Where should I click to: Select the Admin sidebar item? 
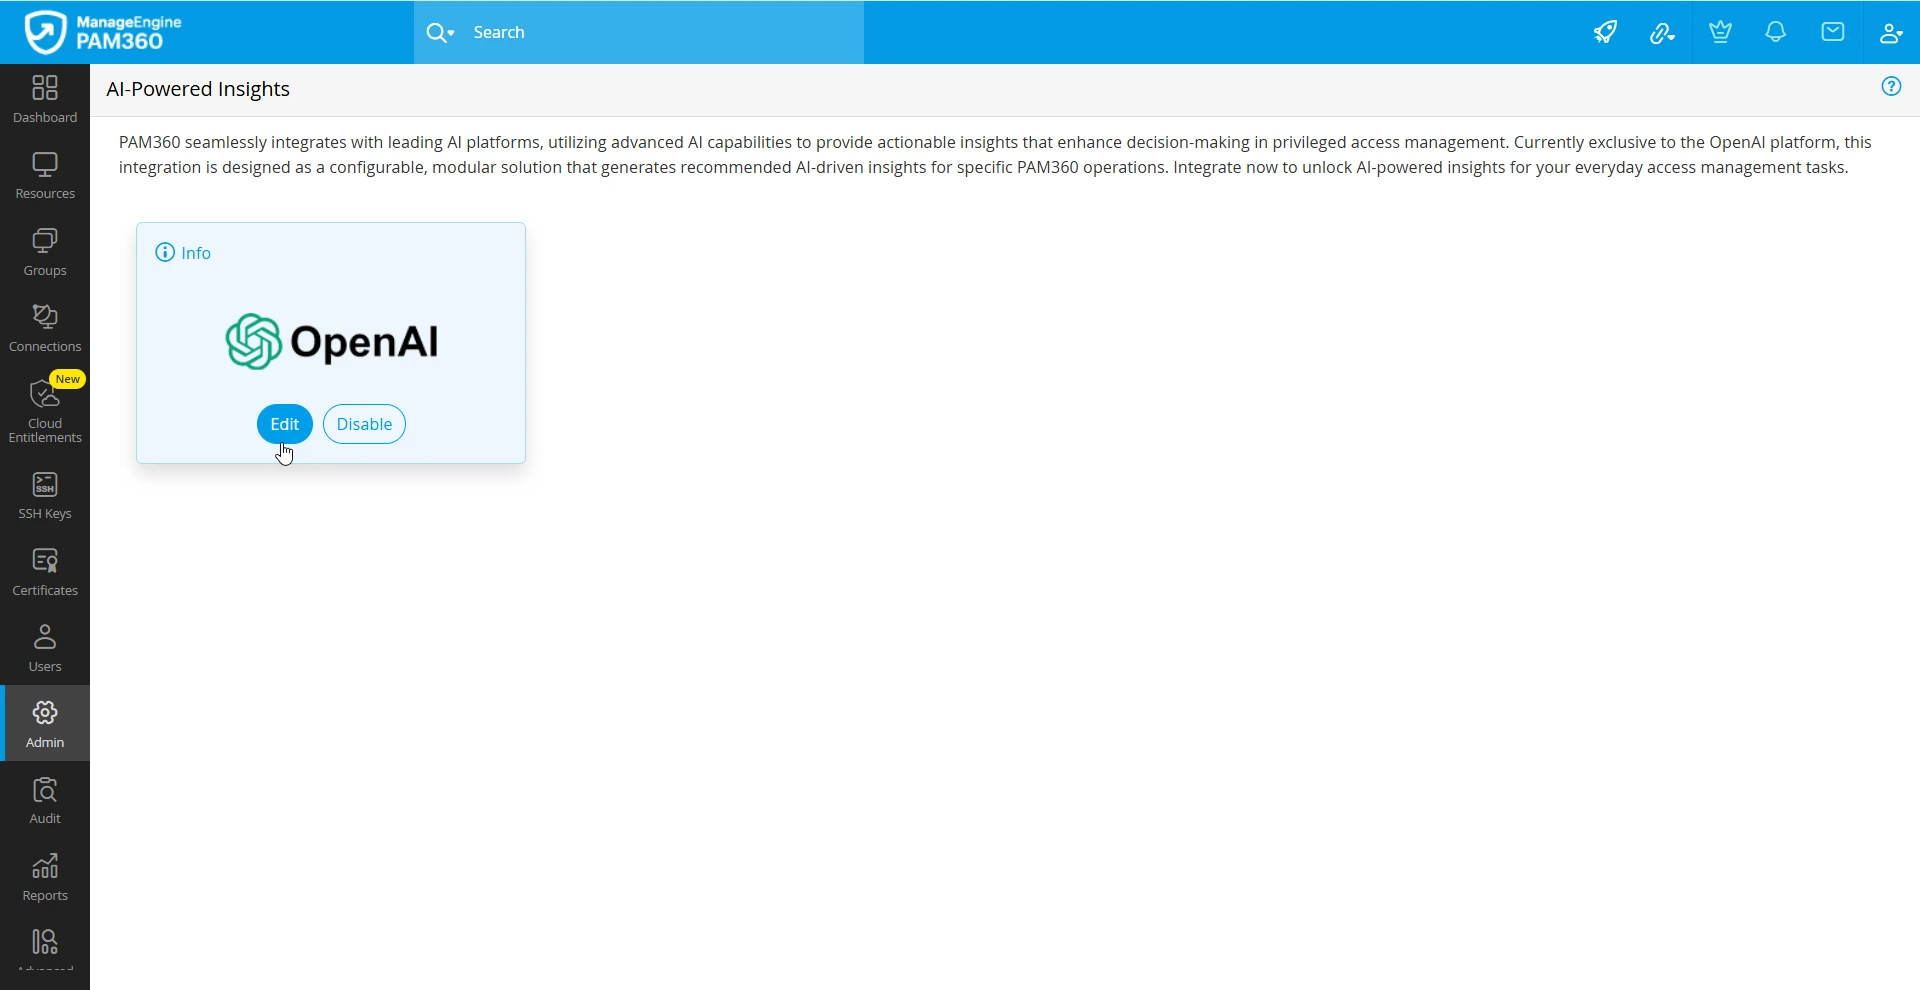(x=45, y=724)
